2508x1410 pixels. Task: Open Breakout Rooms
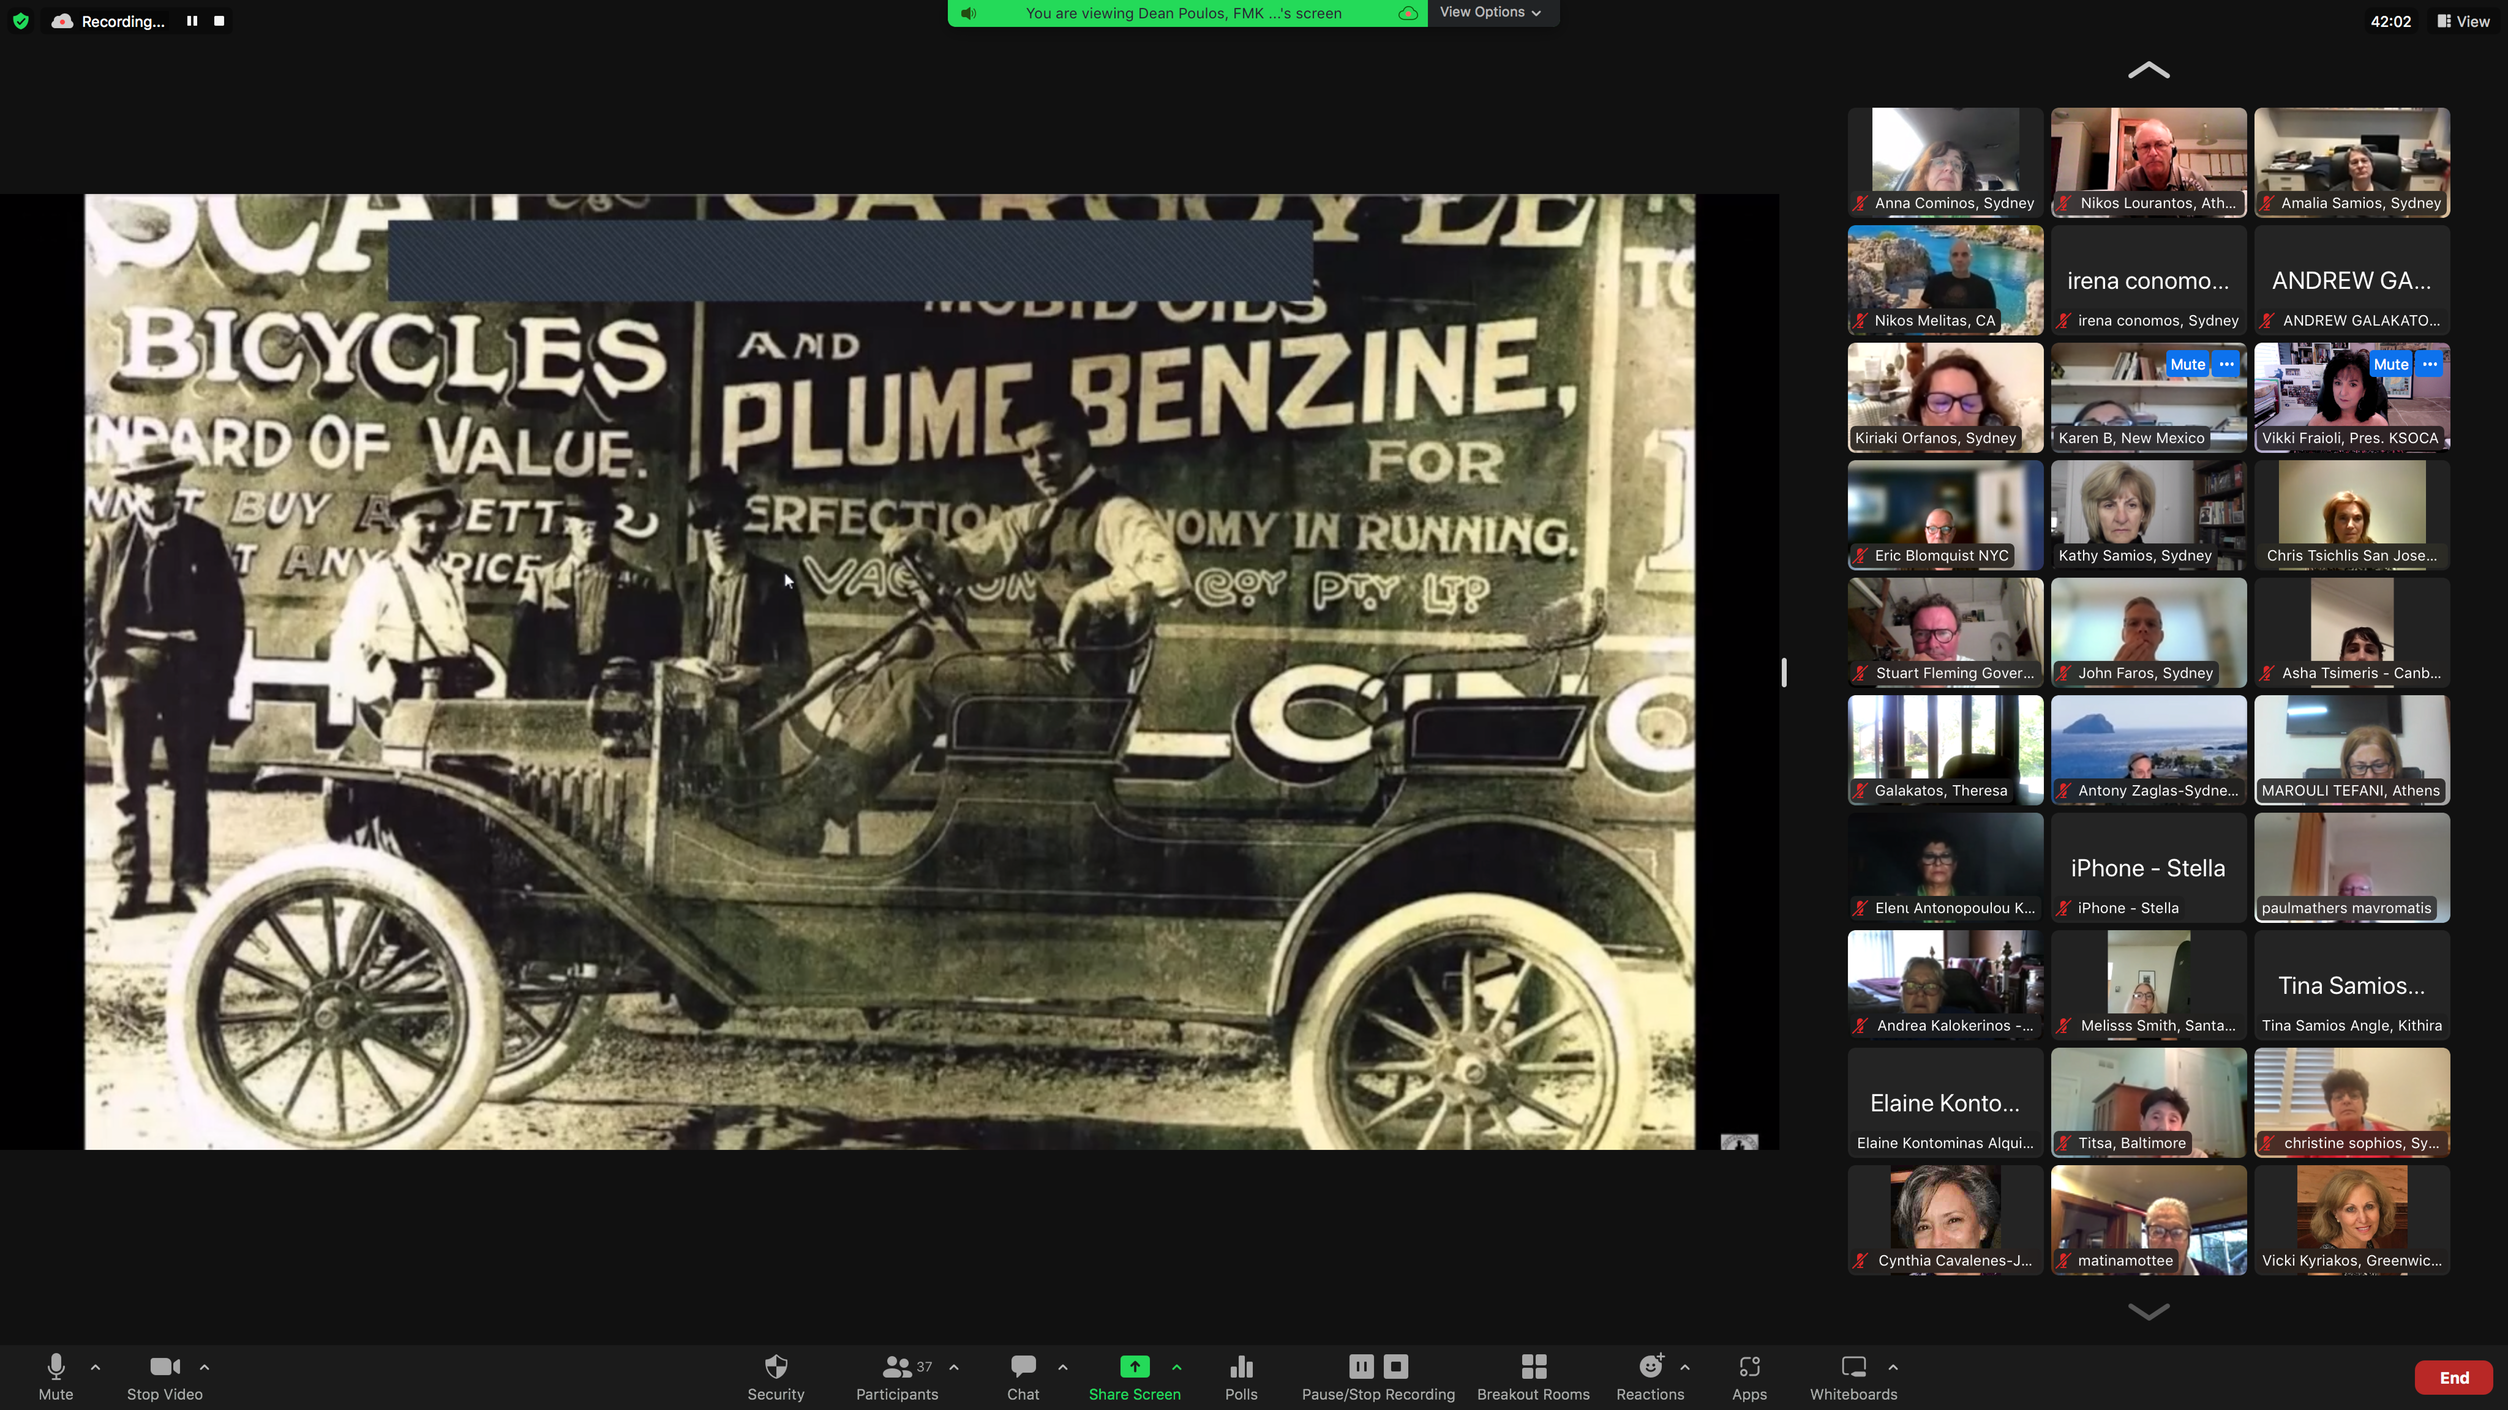coord(1532,1367)
